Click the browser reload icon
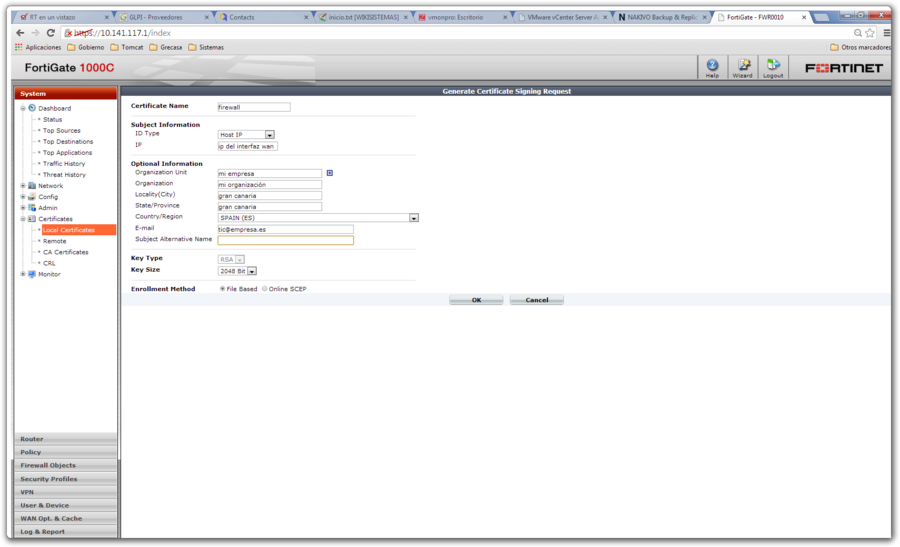 click(x=51, y=33)
